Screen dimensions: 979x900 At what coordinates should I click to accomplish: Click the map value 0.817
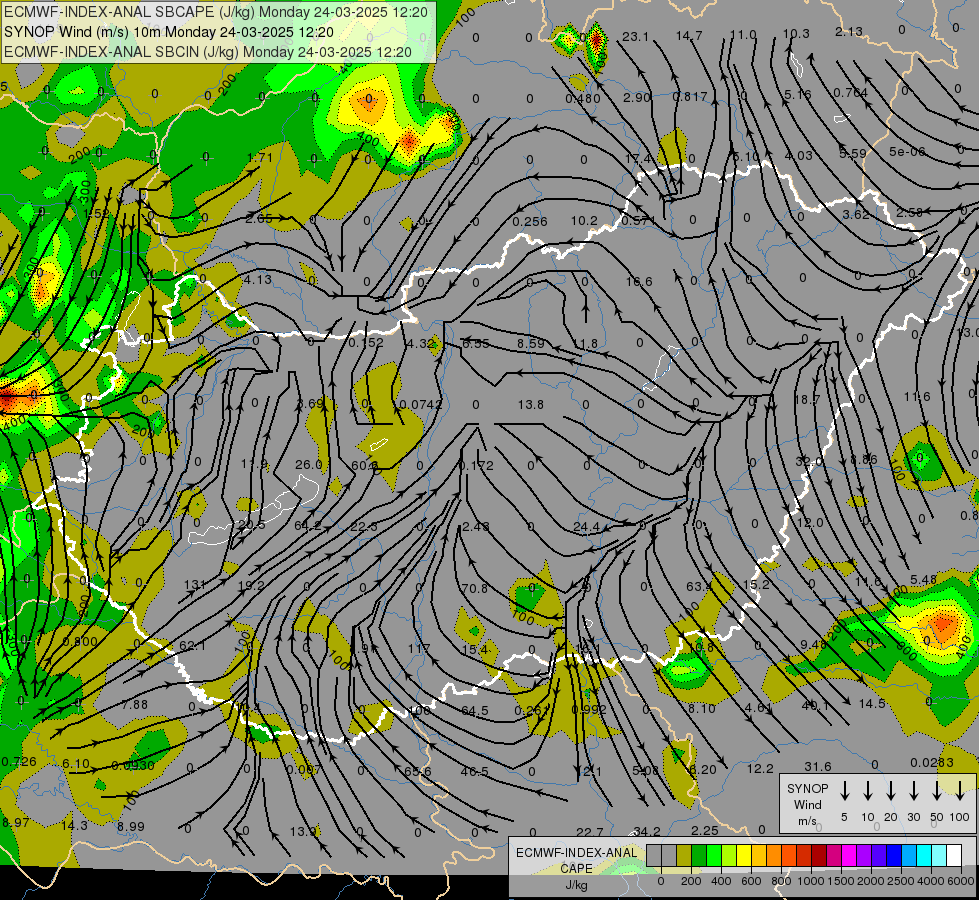[689, 97]
